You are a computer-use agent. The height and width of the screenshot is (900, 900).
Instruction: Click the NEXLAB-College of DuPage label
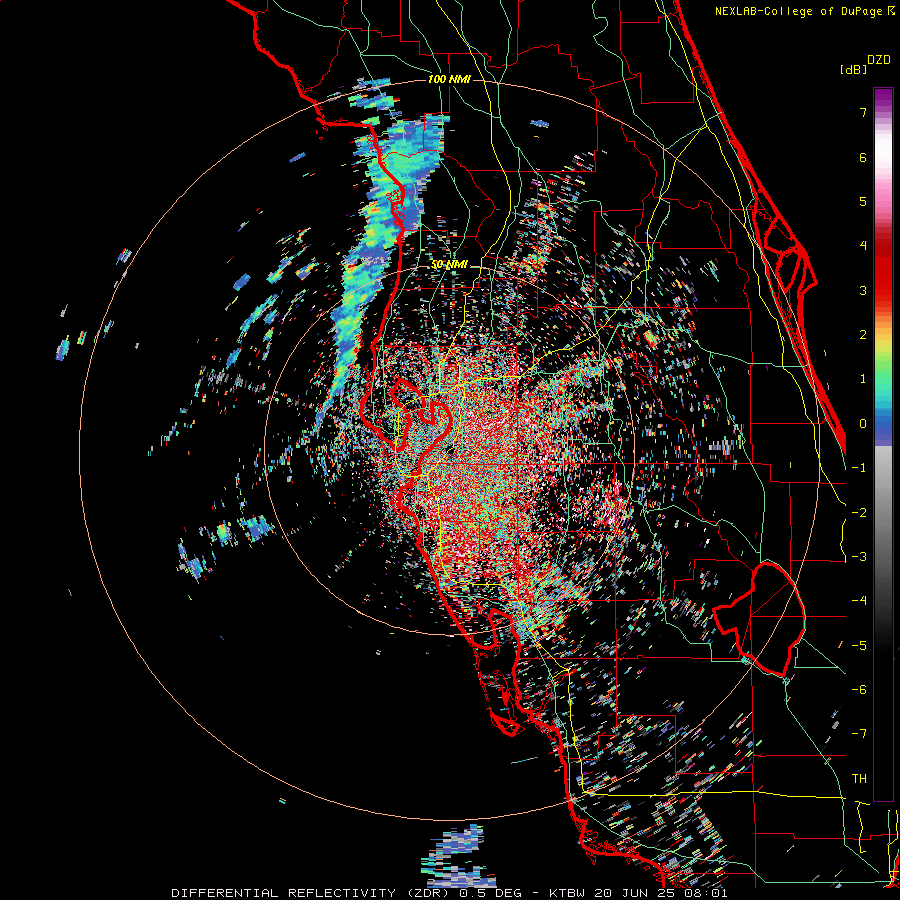tap(804, 11)
